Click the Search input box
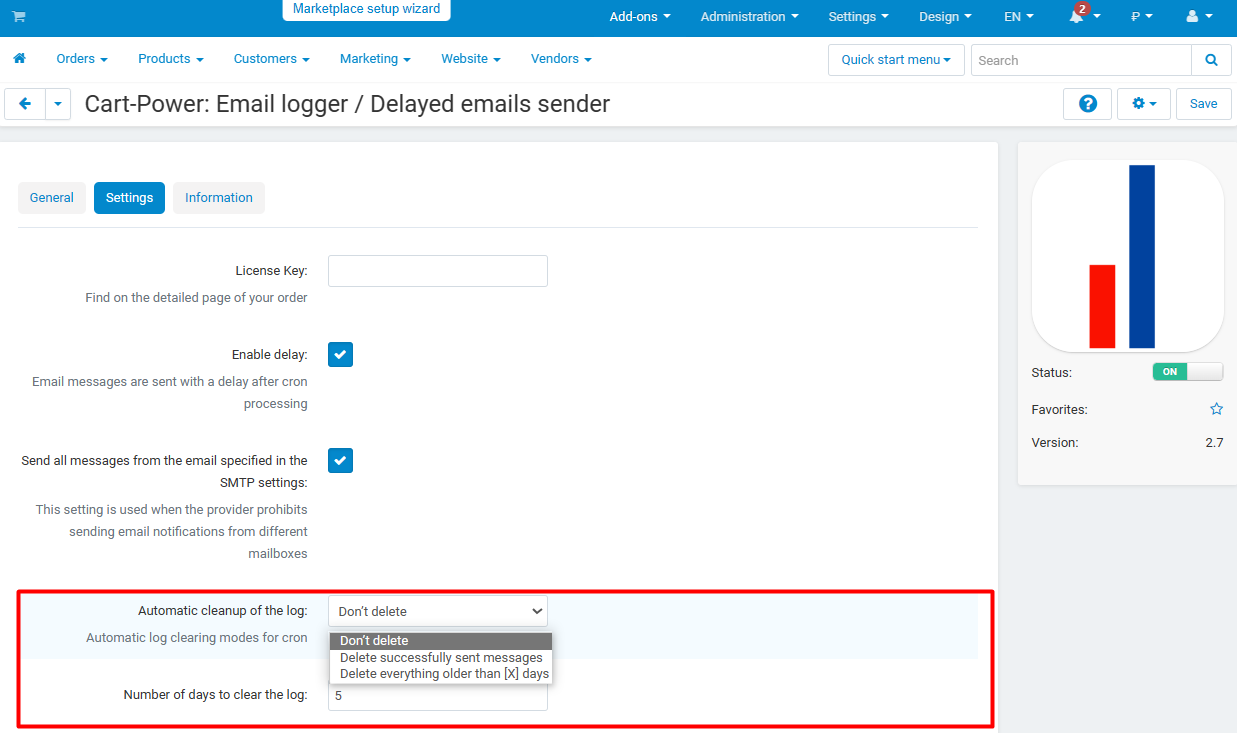Screen dimensions: 1237x733 [x=1081, y=60]
